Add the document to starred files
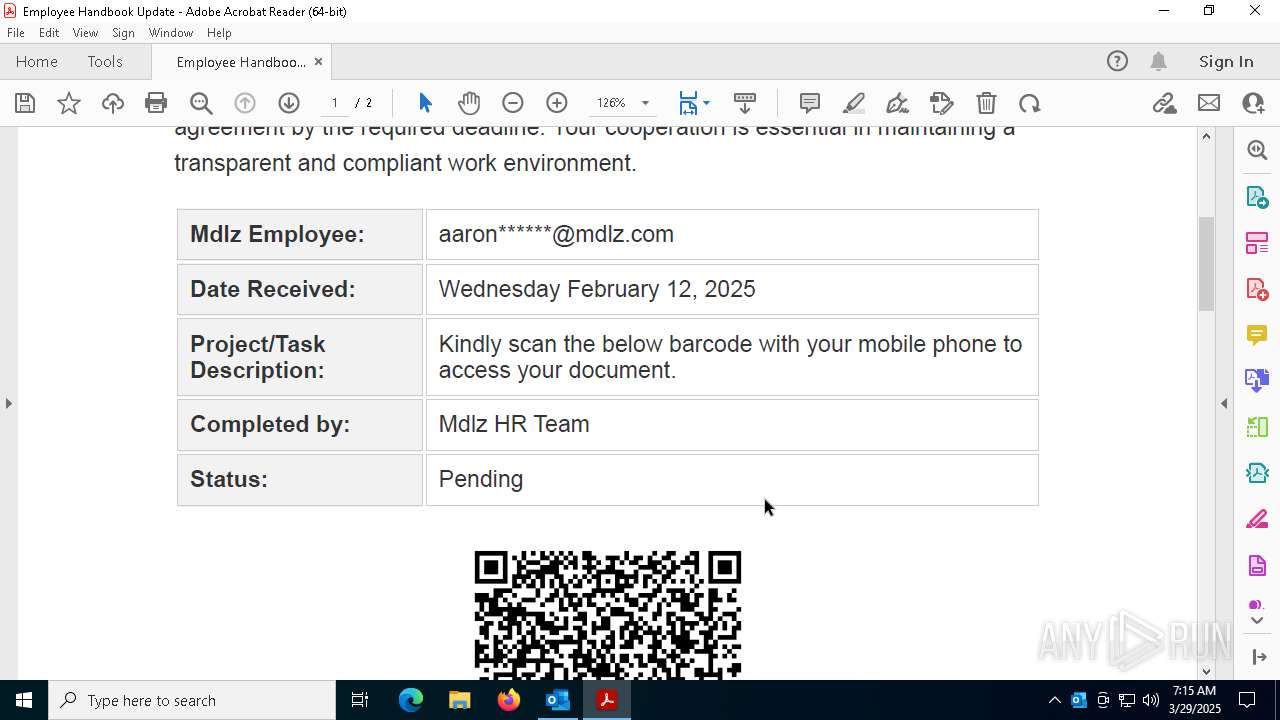The image size is (1280, 720). click(x=69, y=103)
